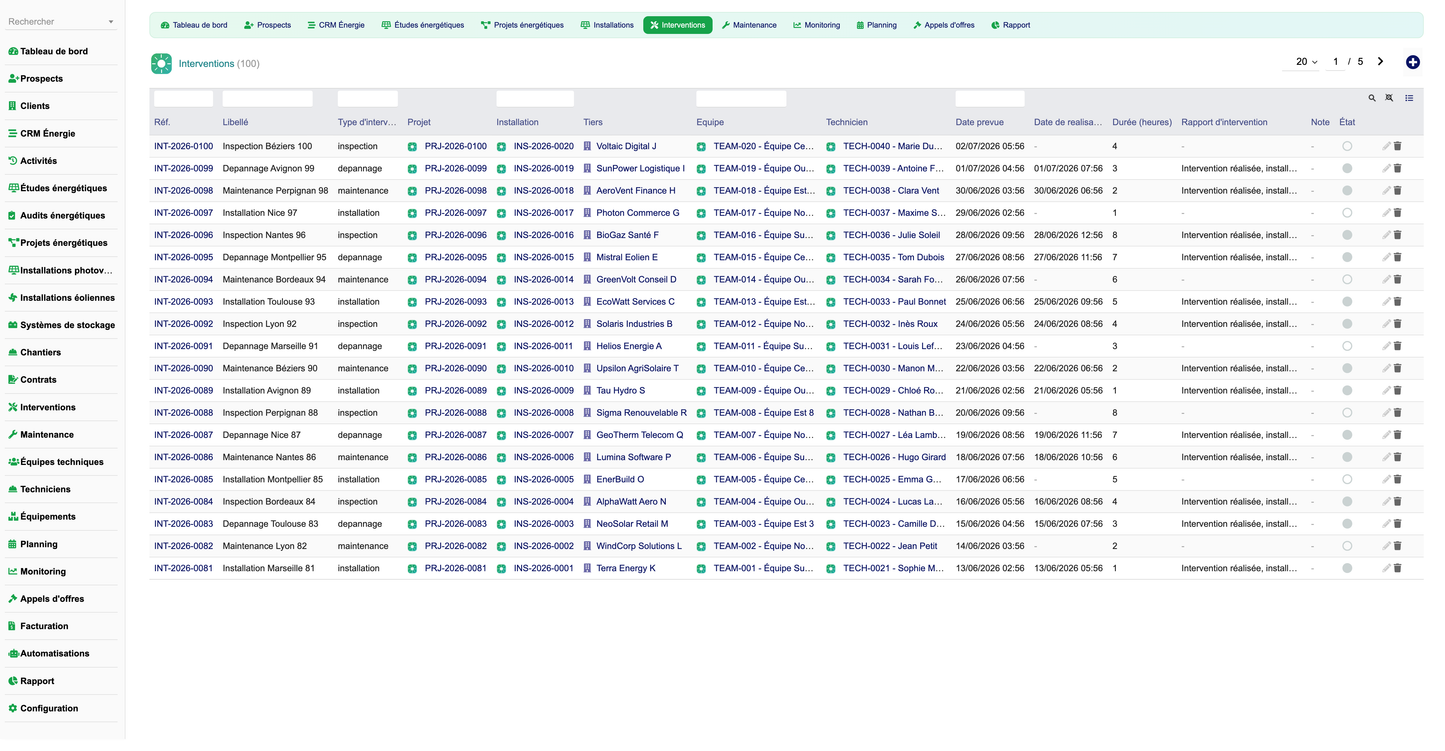Open Prospects in the sidebar menu
Viewport: 1445px width, 751px height.
tap(41, 79)
